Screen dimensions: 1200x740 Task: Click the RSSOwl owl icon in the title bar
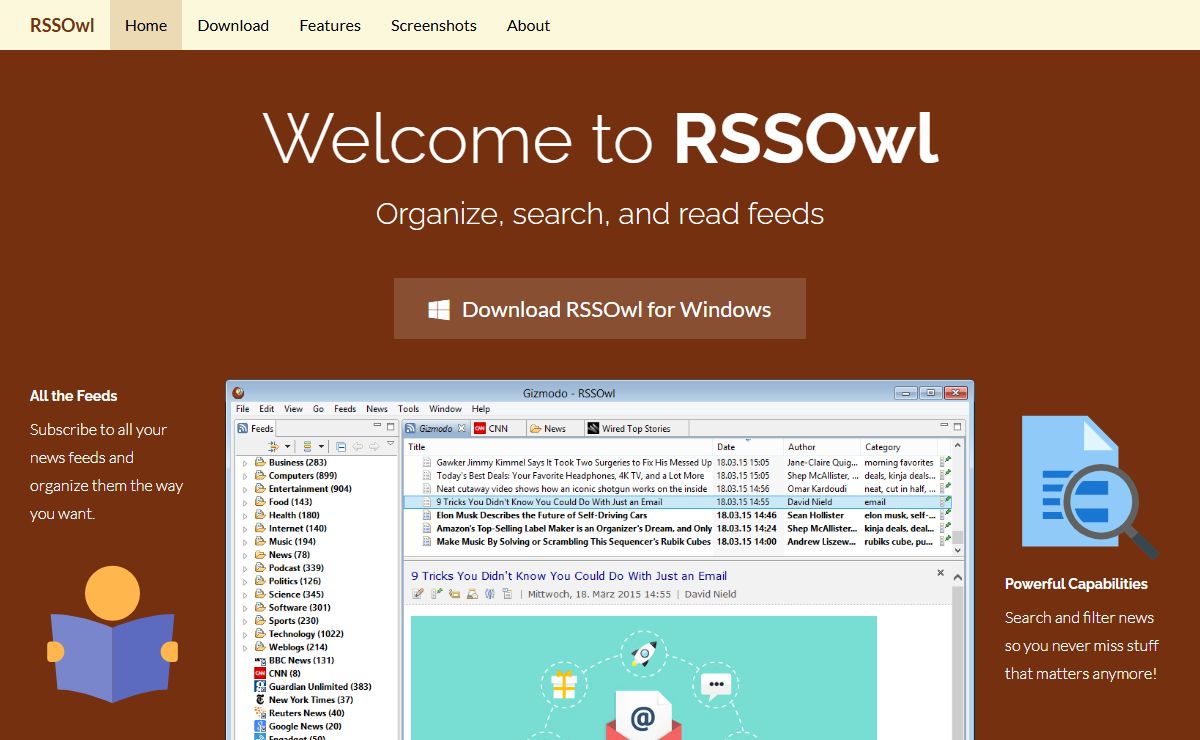pos(238,393)
